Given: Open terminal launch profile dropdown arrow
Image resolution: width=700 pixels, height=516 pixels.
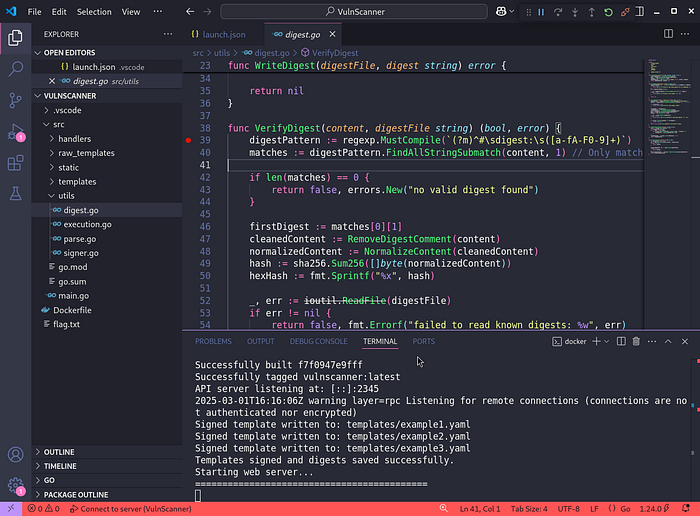Looking at the screenshot, I should 606,341.
